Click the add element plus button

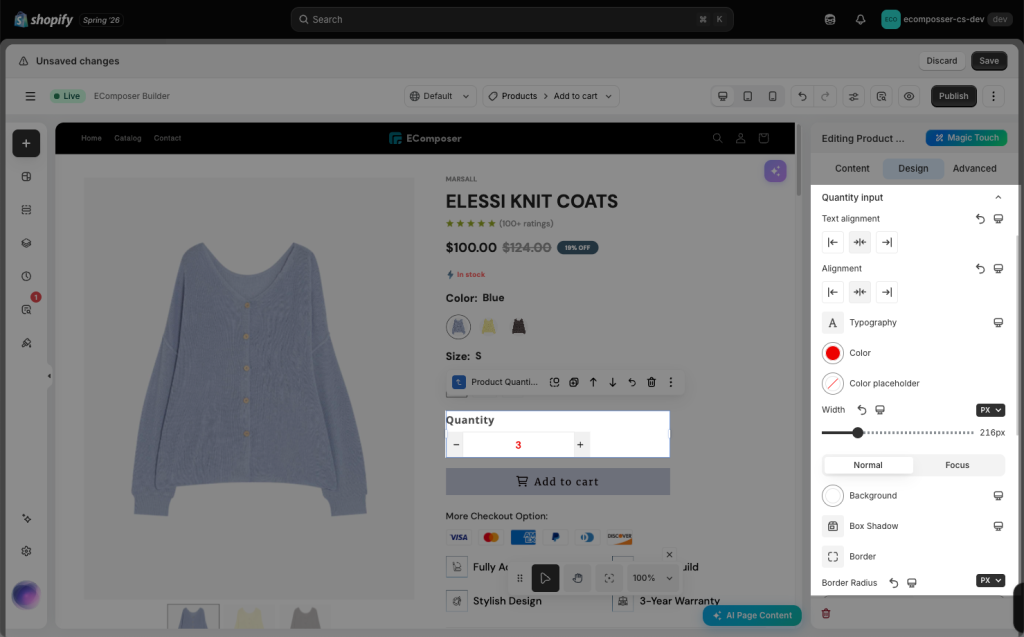click(26, 143)
